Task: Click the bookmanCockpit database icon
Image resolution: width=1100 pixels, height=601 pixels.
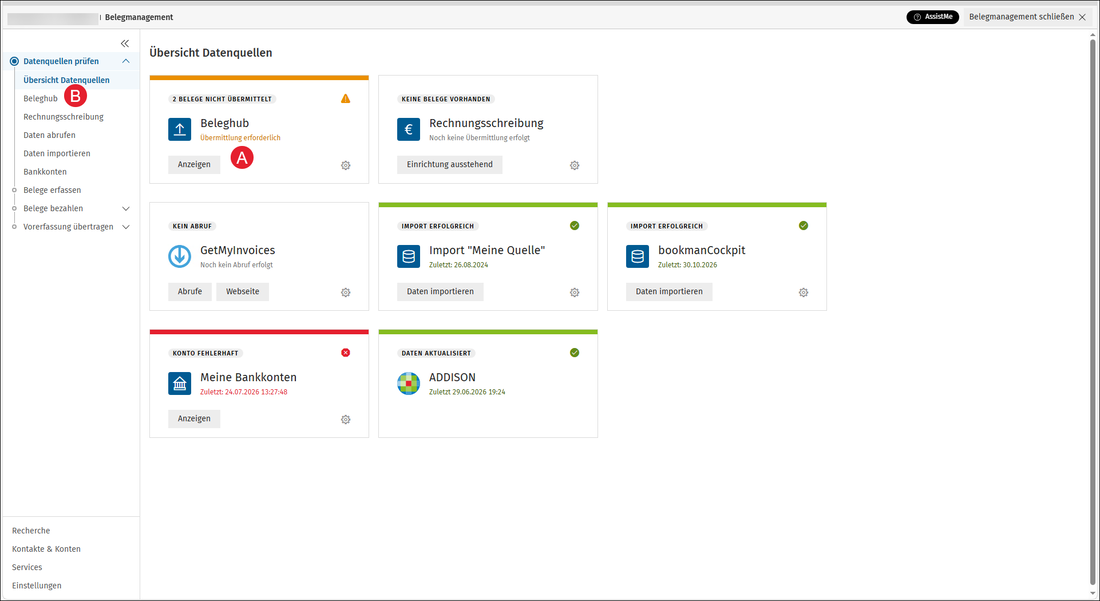Action: 637,256
